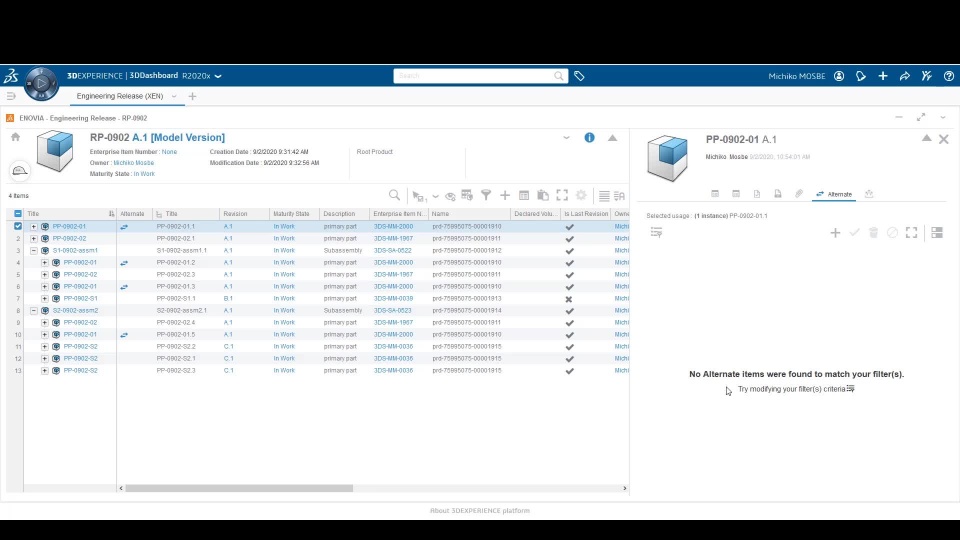Viewport: 960px width, 540px height.
Task: Toggle the eye visibility in table toolbar
Action: [x=450, y=196]
